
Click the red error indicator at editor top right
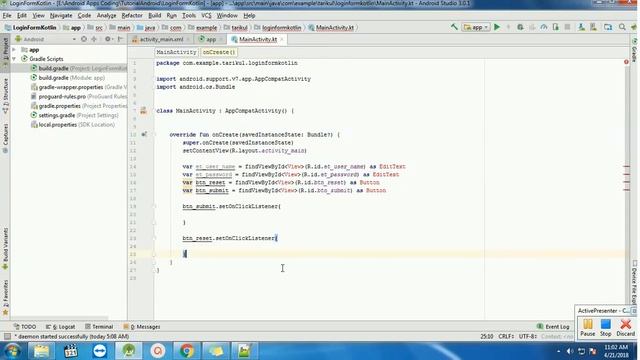626,62
